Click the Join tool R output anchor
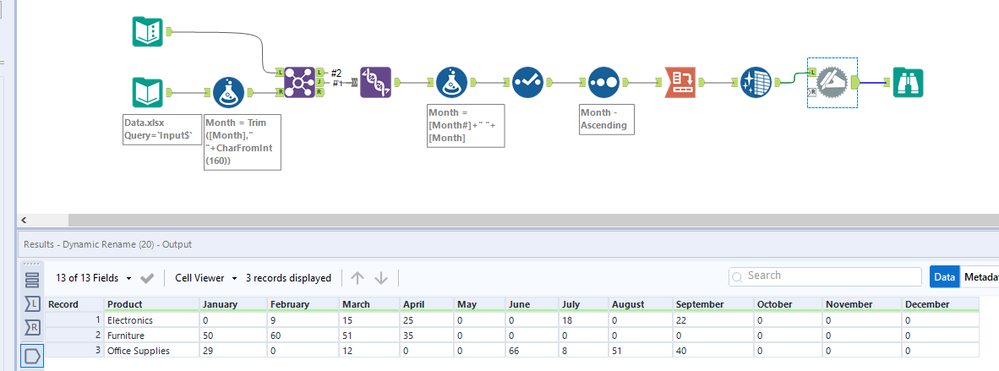This screenshot has width=999, height=371. [x=320, y=92]
